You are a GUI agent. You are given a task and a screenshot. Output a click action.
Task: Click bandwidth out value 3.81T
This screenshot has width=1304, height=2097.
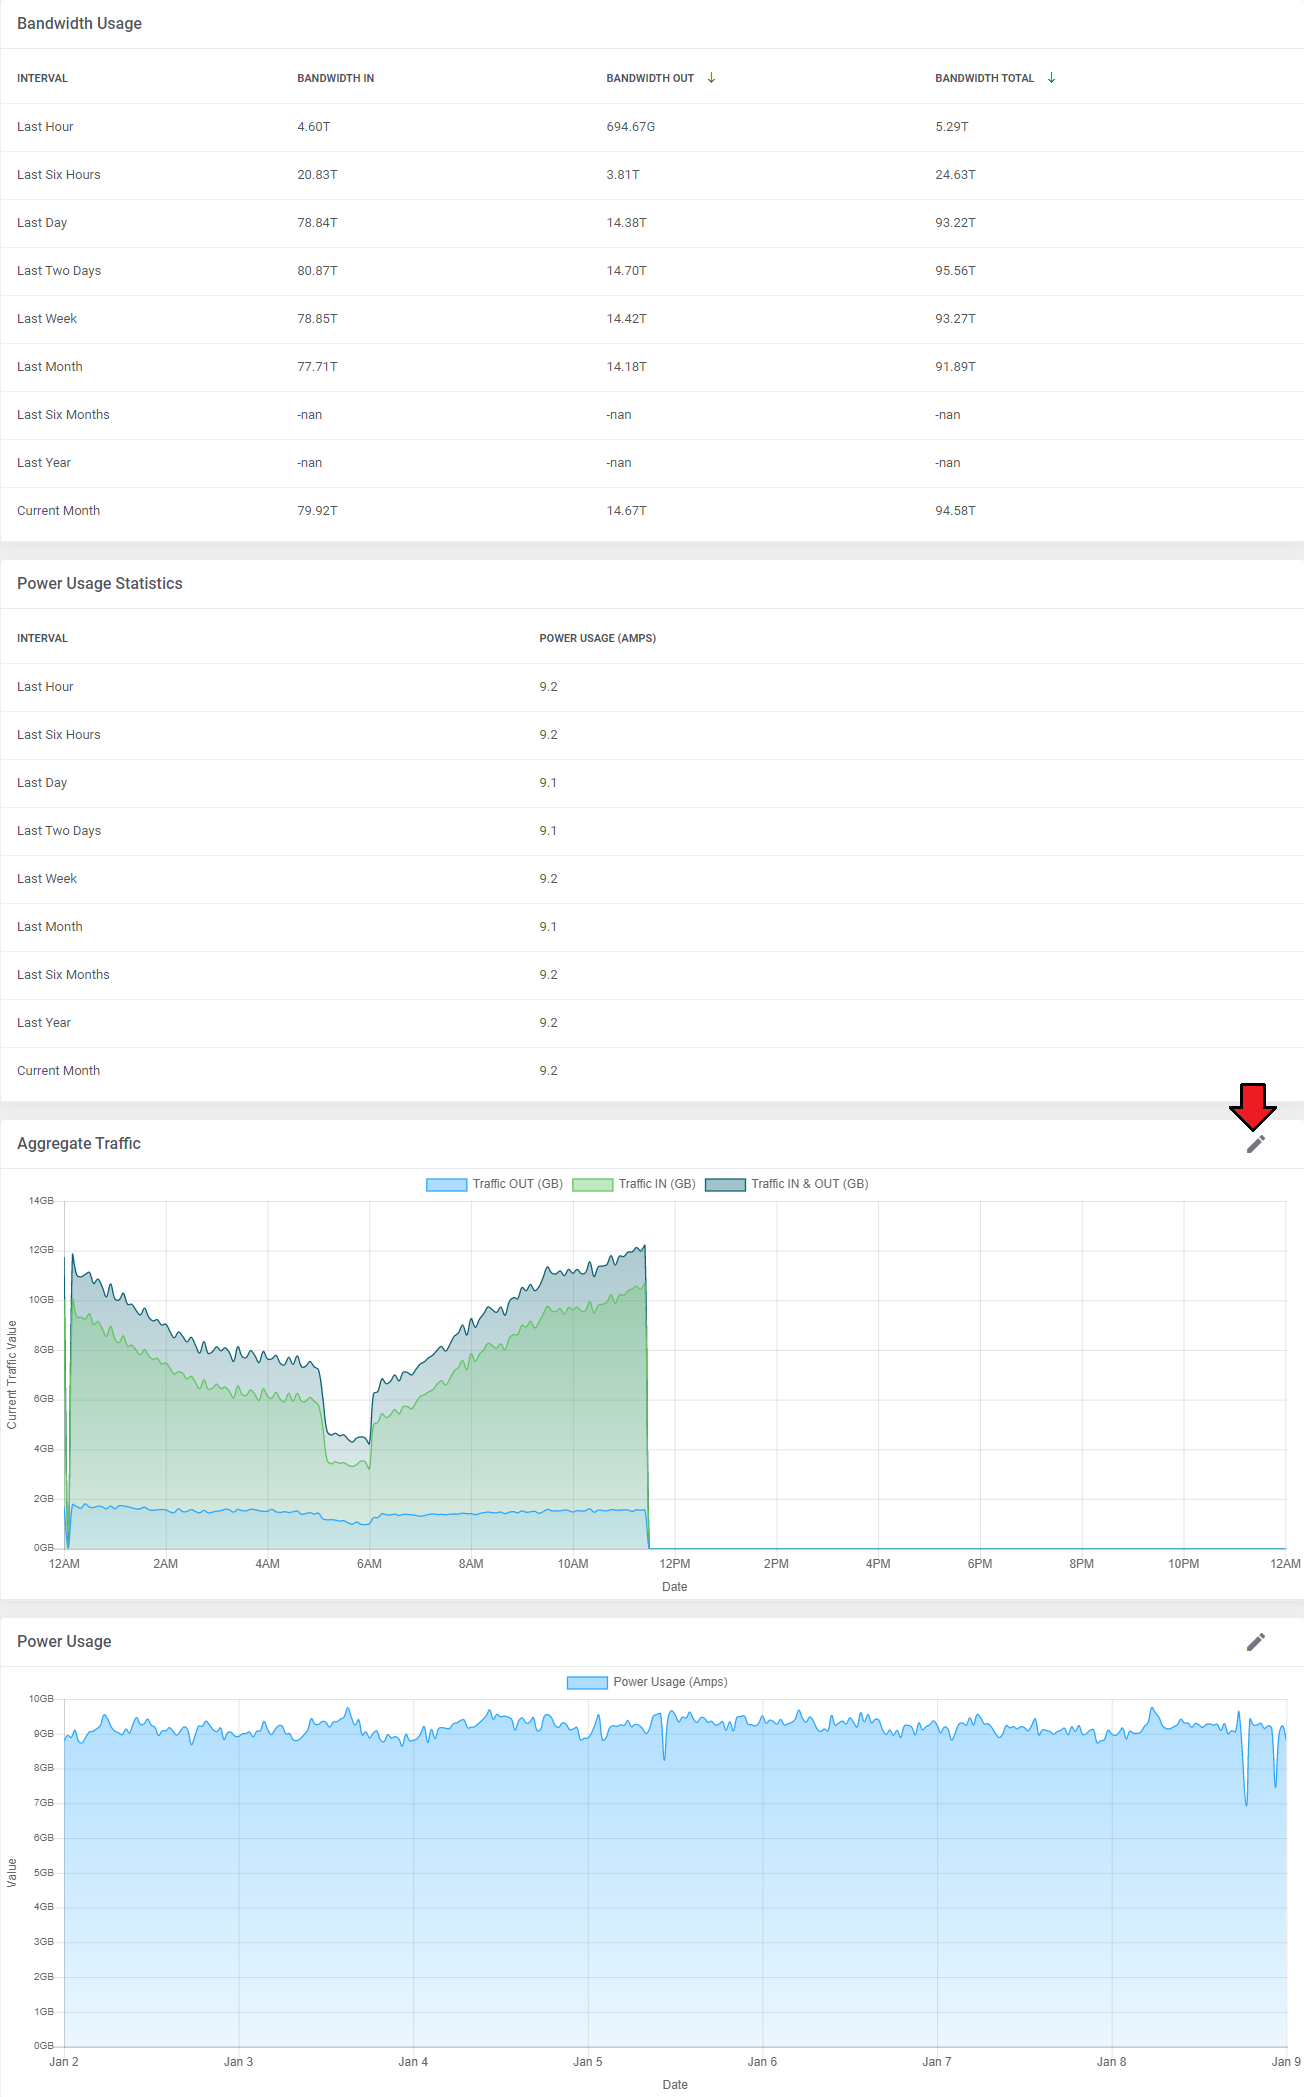622,175
